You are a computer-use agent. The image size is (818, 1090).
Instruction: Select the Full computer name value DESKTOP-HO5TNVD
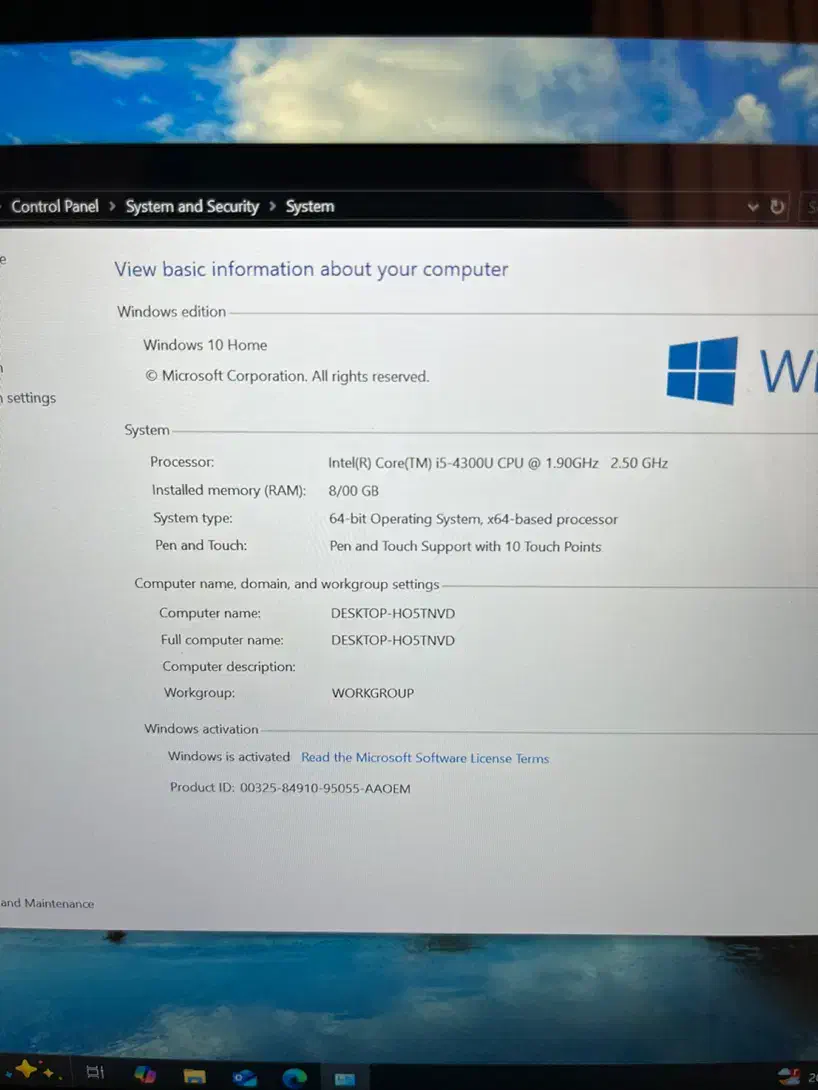point(393,640)
